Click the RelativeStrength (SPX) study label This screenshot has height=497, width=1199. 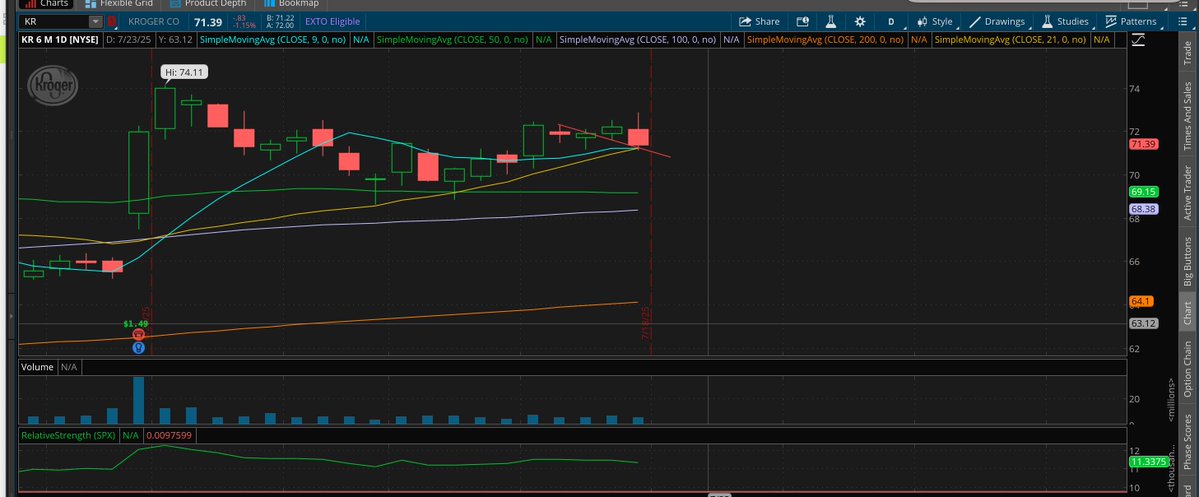[69, 435]
